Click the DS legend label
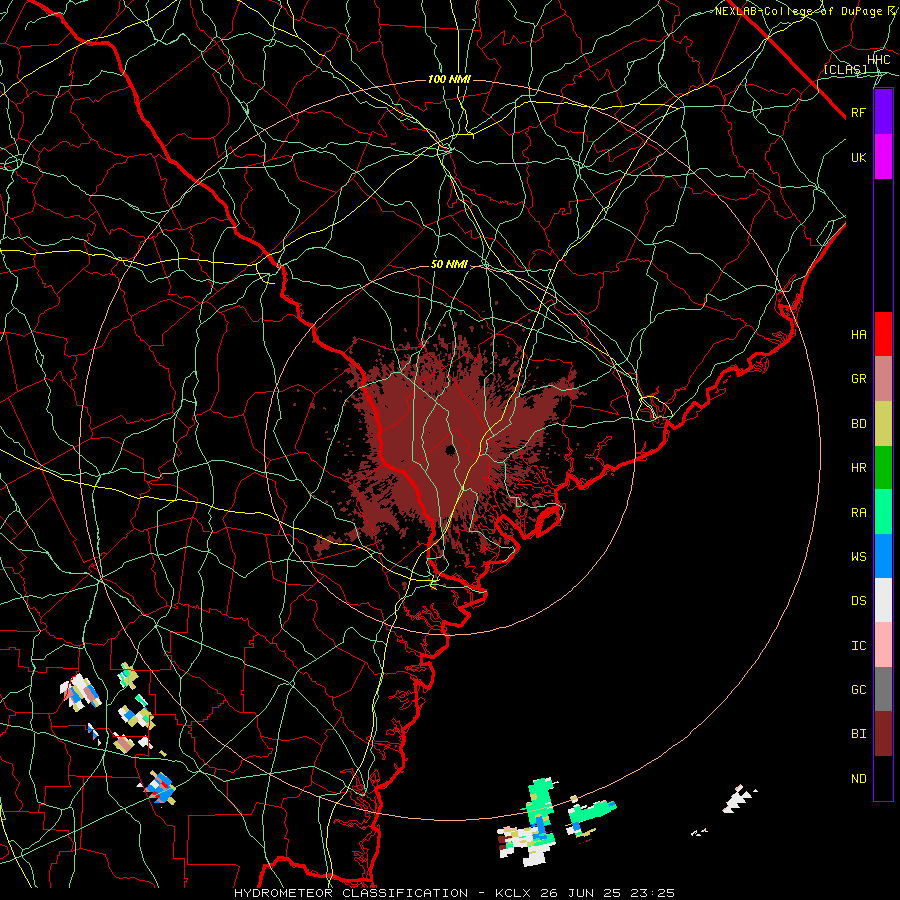Screen dimensions: 900x900 pos(858,601)
